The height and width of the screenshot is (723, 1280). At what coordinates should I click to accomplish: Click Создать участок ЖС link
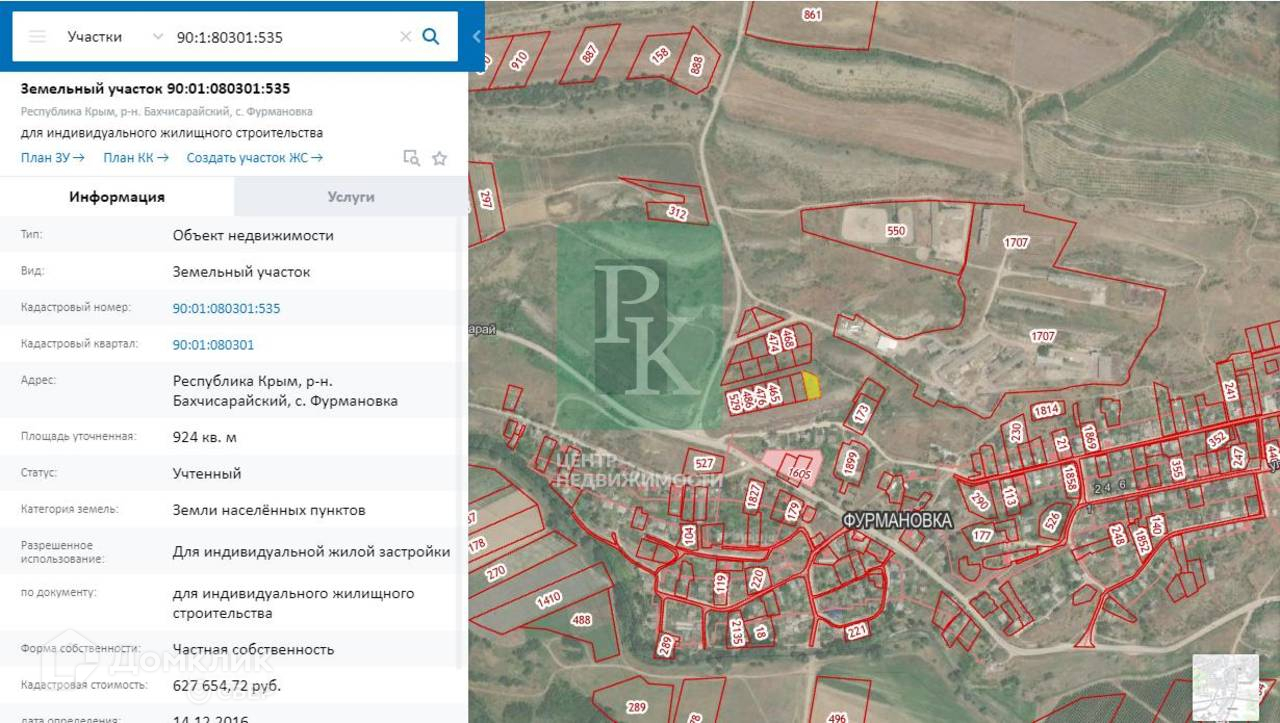pyautogui.click(x=254, y=158)
